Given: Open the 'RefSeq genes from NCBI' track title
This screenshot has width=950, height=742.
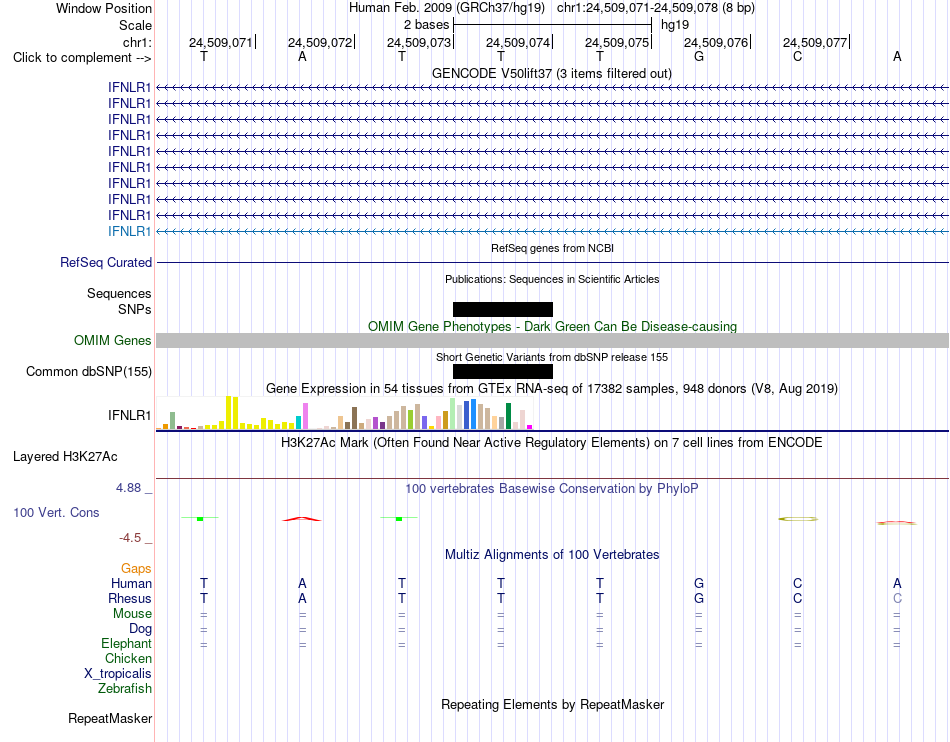Looking at the screenshot, I should (x=552, y=248).
